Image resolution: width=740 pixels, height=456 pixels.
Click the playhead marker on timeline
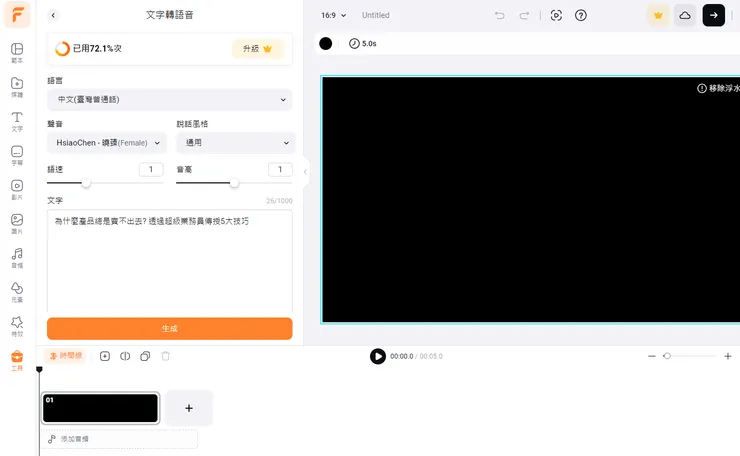click(x=39, y=369)
